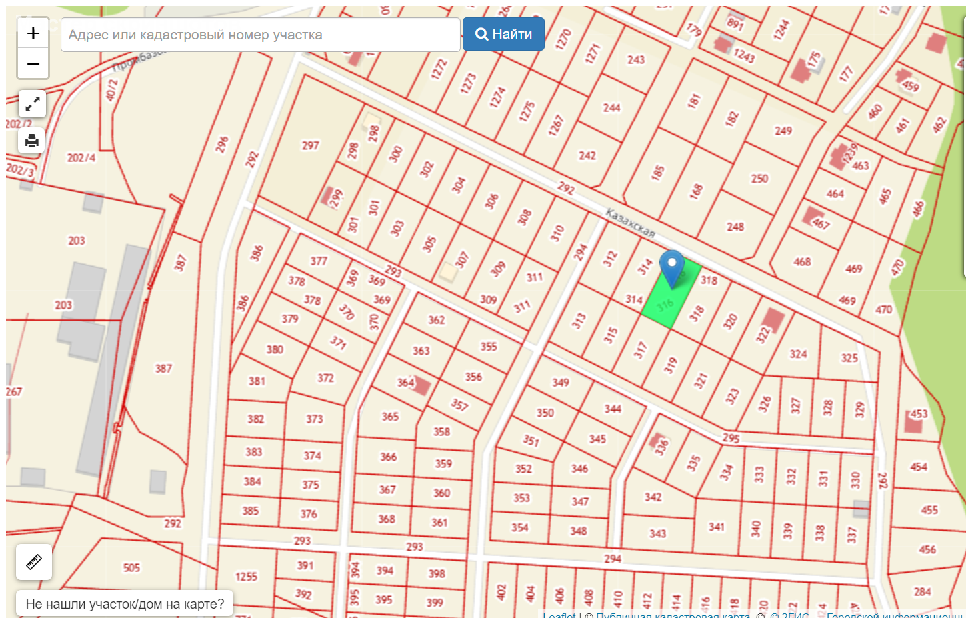The width and height of the screenshot is (966, 618).
Task: Select parcel 356
Action: point(473,377)
